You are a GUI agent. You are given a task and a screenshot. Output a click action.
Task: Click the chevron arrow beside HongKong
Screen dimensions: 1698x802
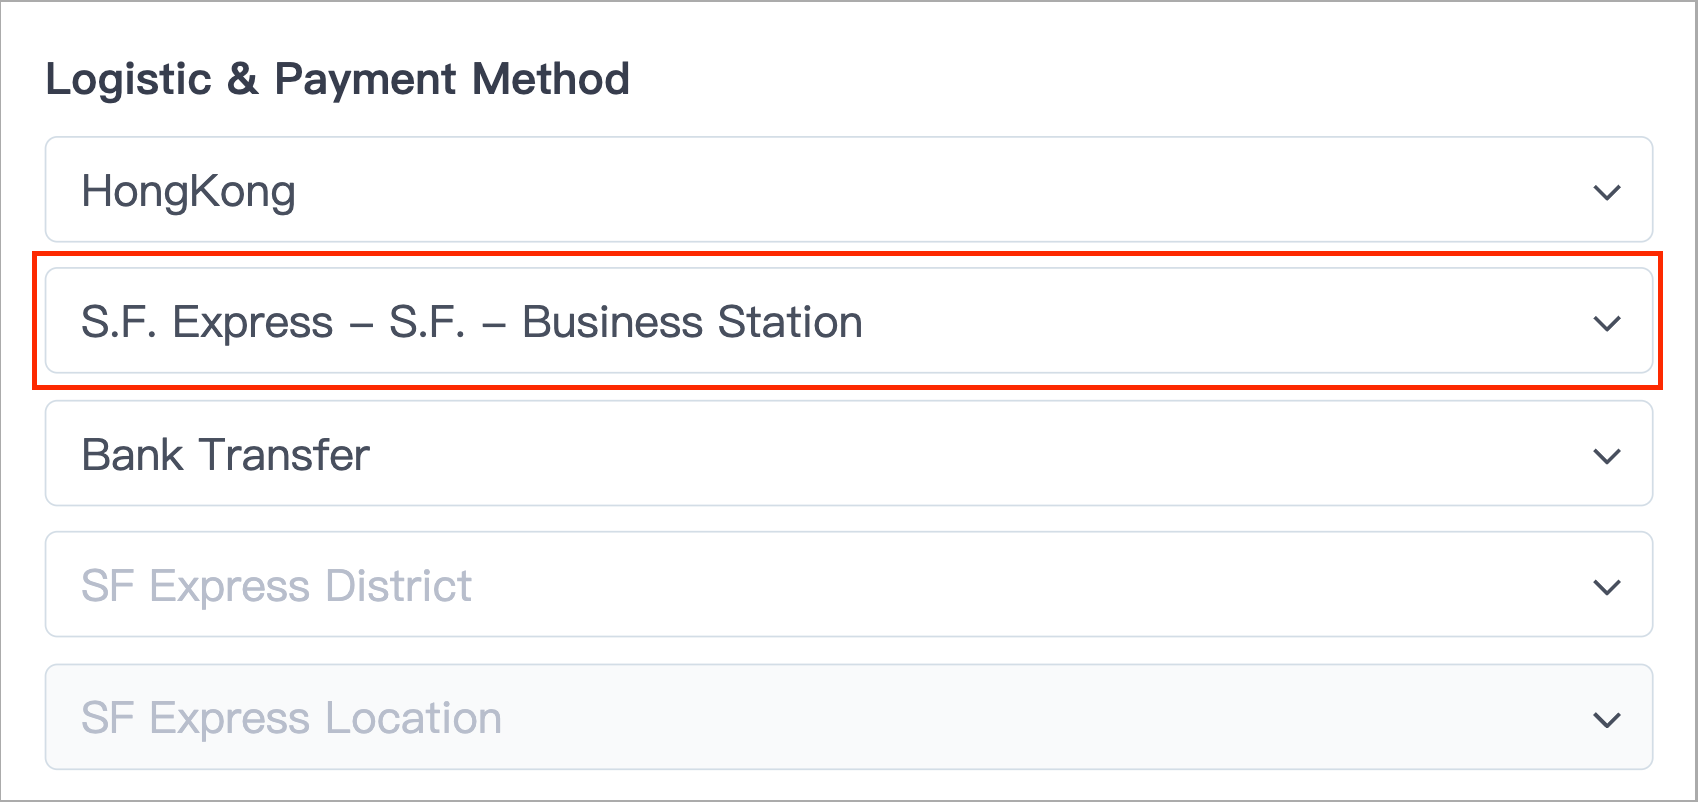click(x=1606, y=192)
